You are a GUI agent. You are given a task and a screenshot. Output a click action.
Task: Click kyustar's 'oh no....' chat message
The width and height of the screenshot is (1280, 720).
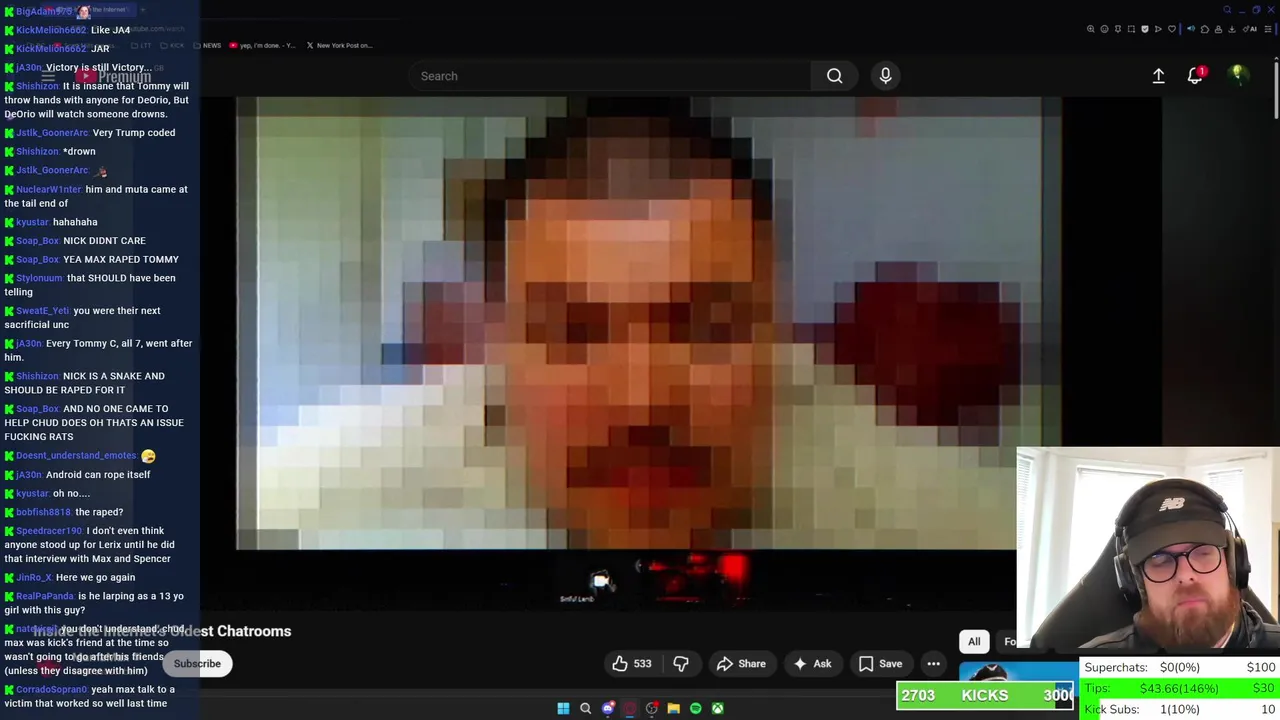pos(71,493)
